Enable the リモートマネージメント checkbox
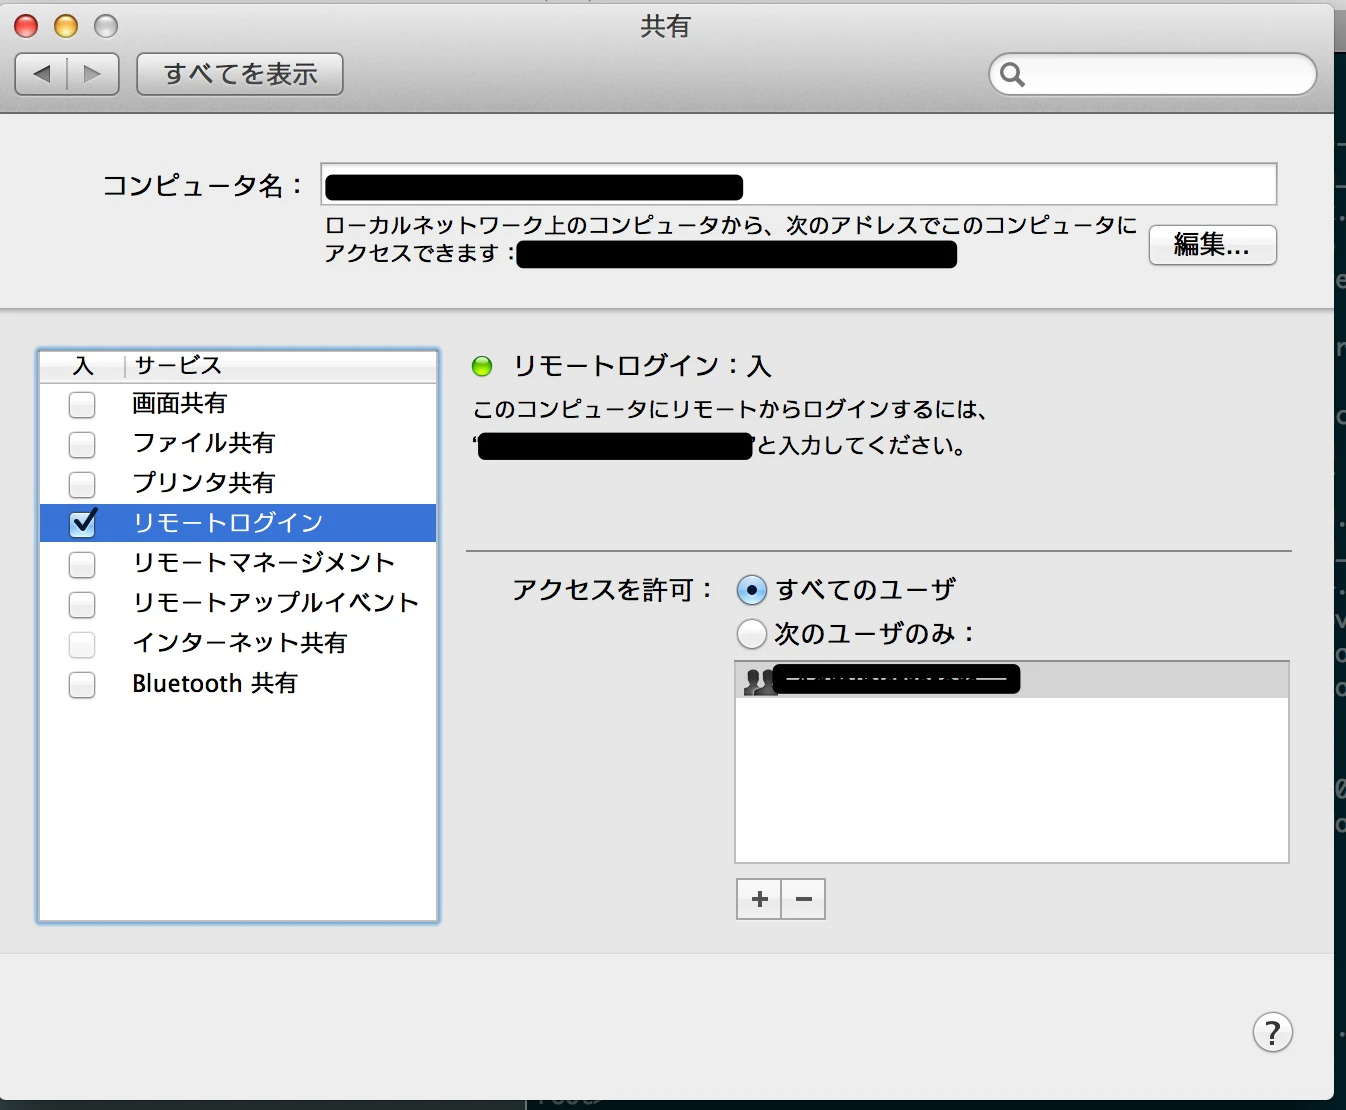This screenshot has width=1346, height=1110. tap(82, 564)
